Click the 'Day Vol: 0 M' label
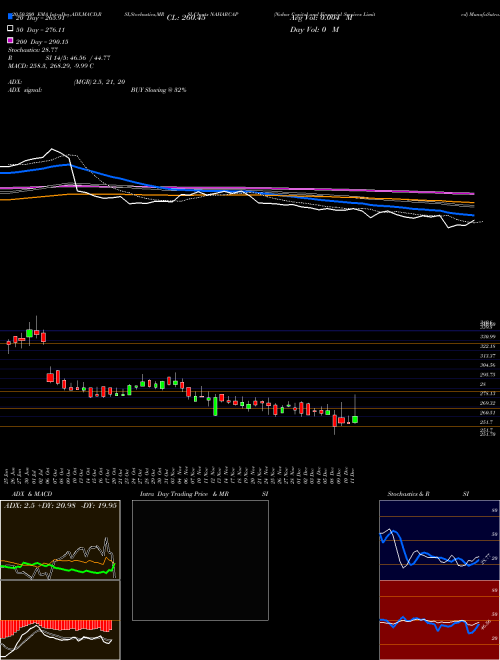Viewport: 500px width, 660px height. point(314,30)
